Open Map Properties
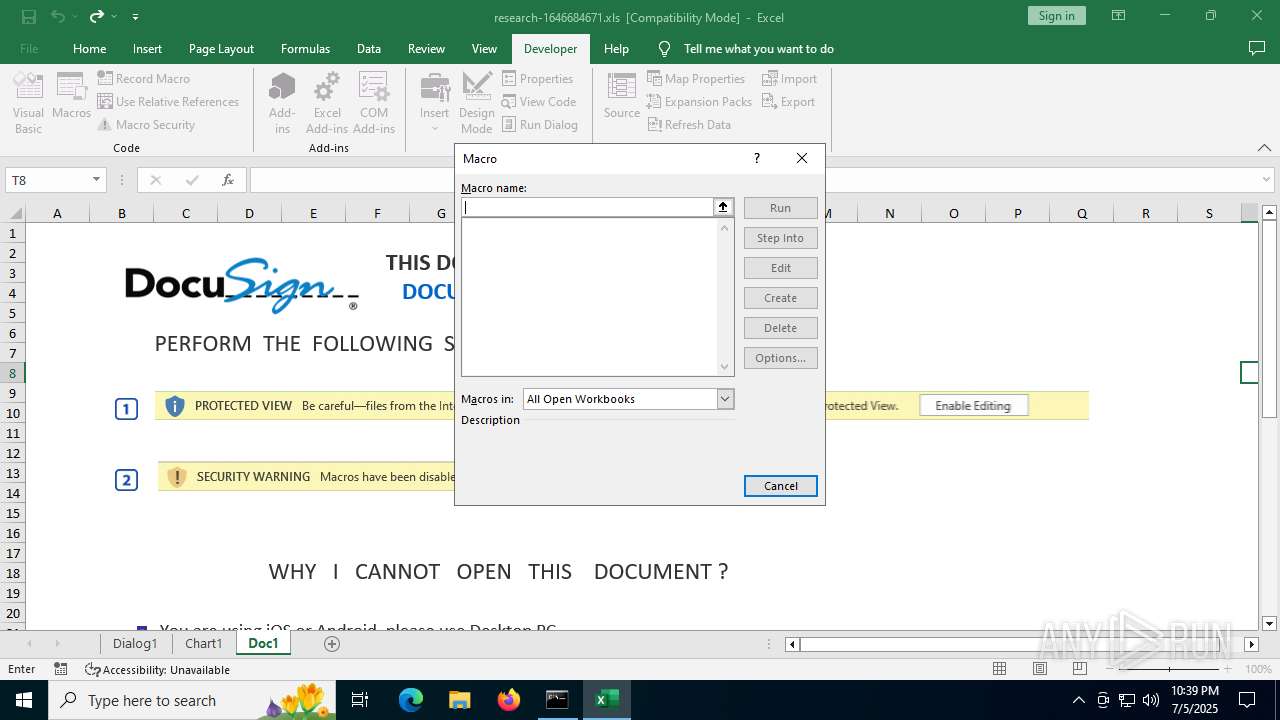 pyautogui.click(x=696, y=78)
